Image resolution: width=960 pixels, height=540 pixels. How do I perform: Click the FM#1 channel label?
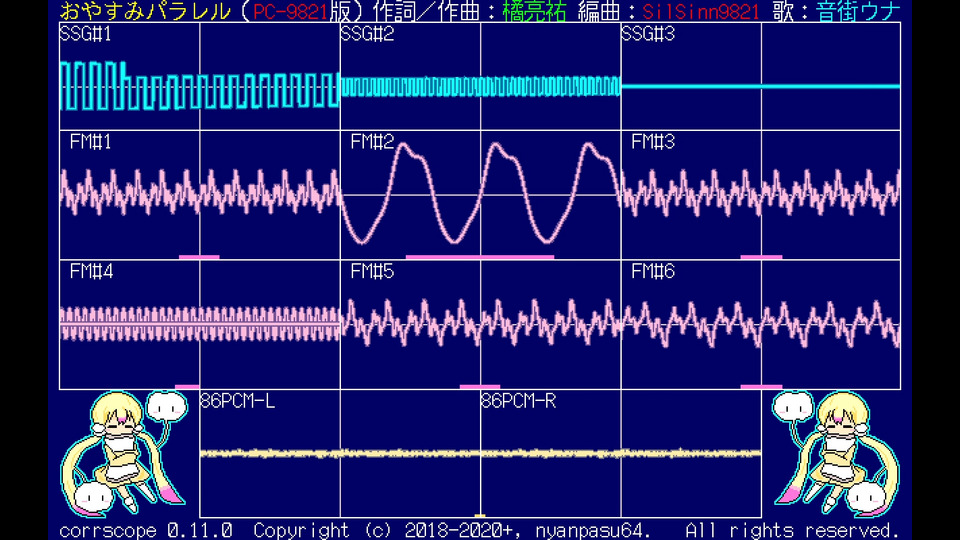tap(91, 142)
